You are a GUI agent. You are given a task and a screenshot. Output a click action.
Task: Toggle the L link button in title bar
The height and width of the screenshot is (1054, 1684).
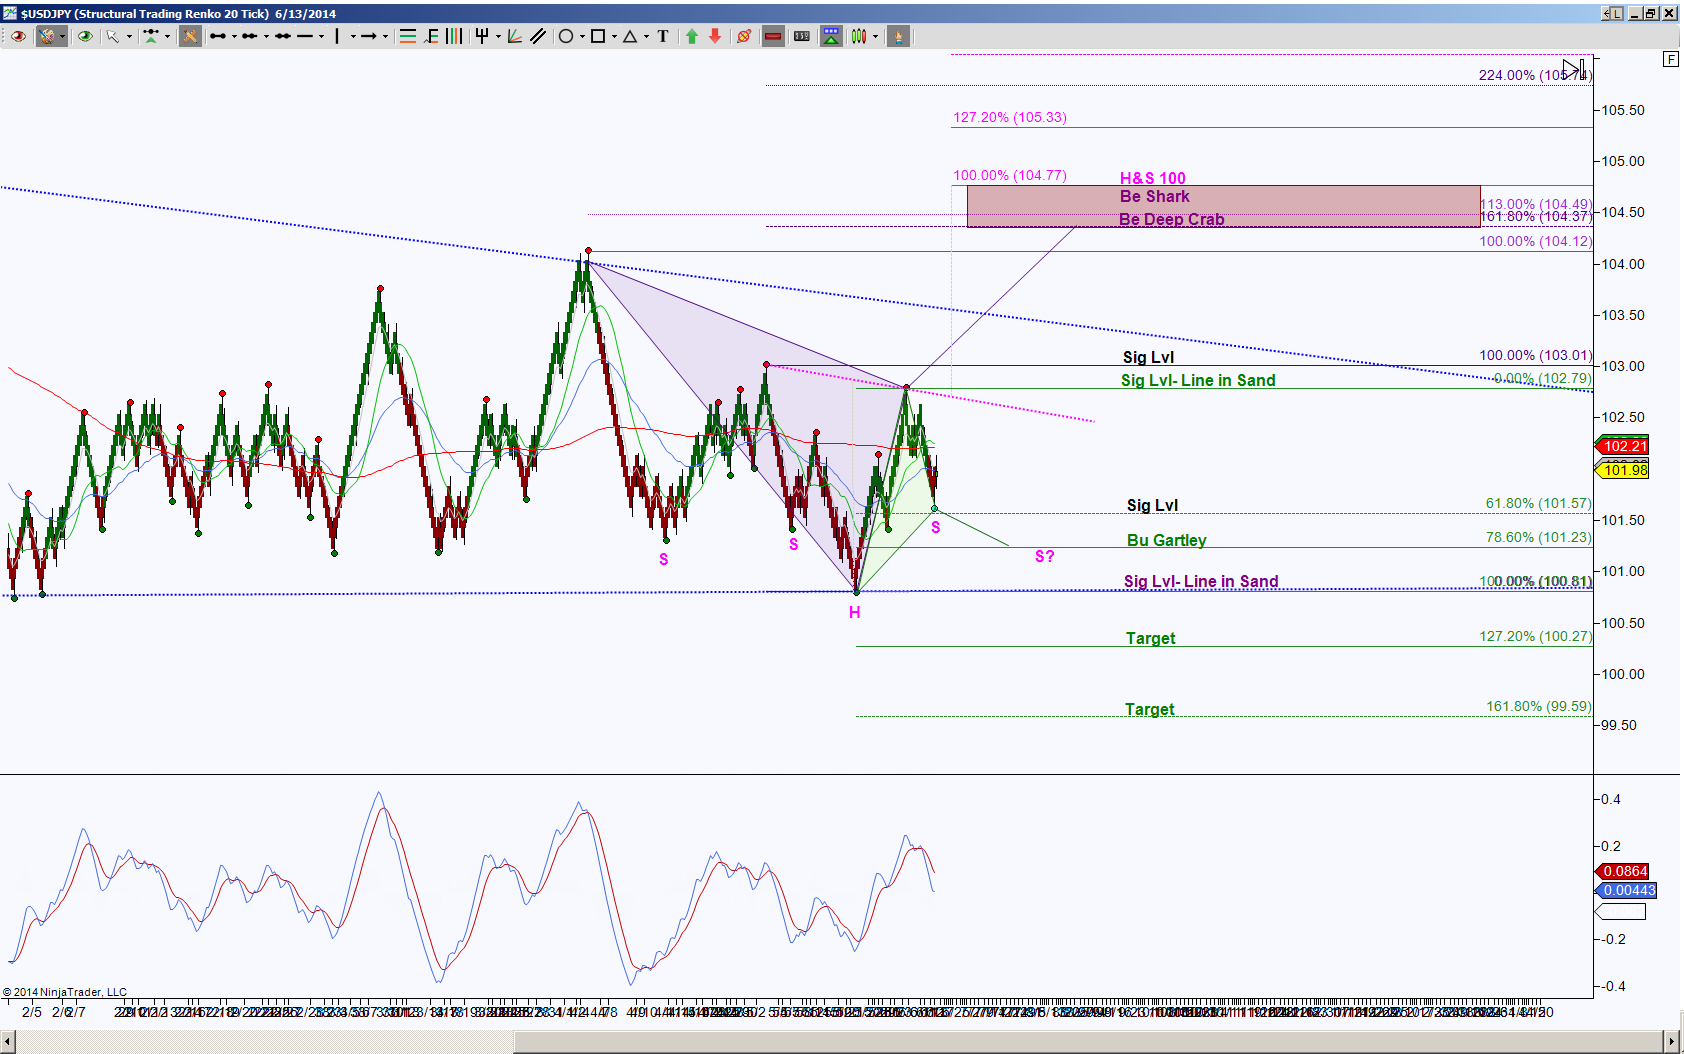coord(1617,13)
